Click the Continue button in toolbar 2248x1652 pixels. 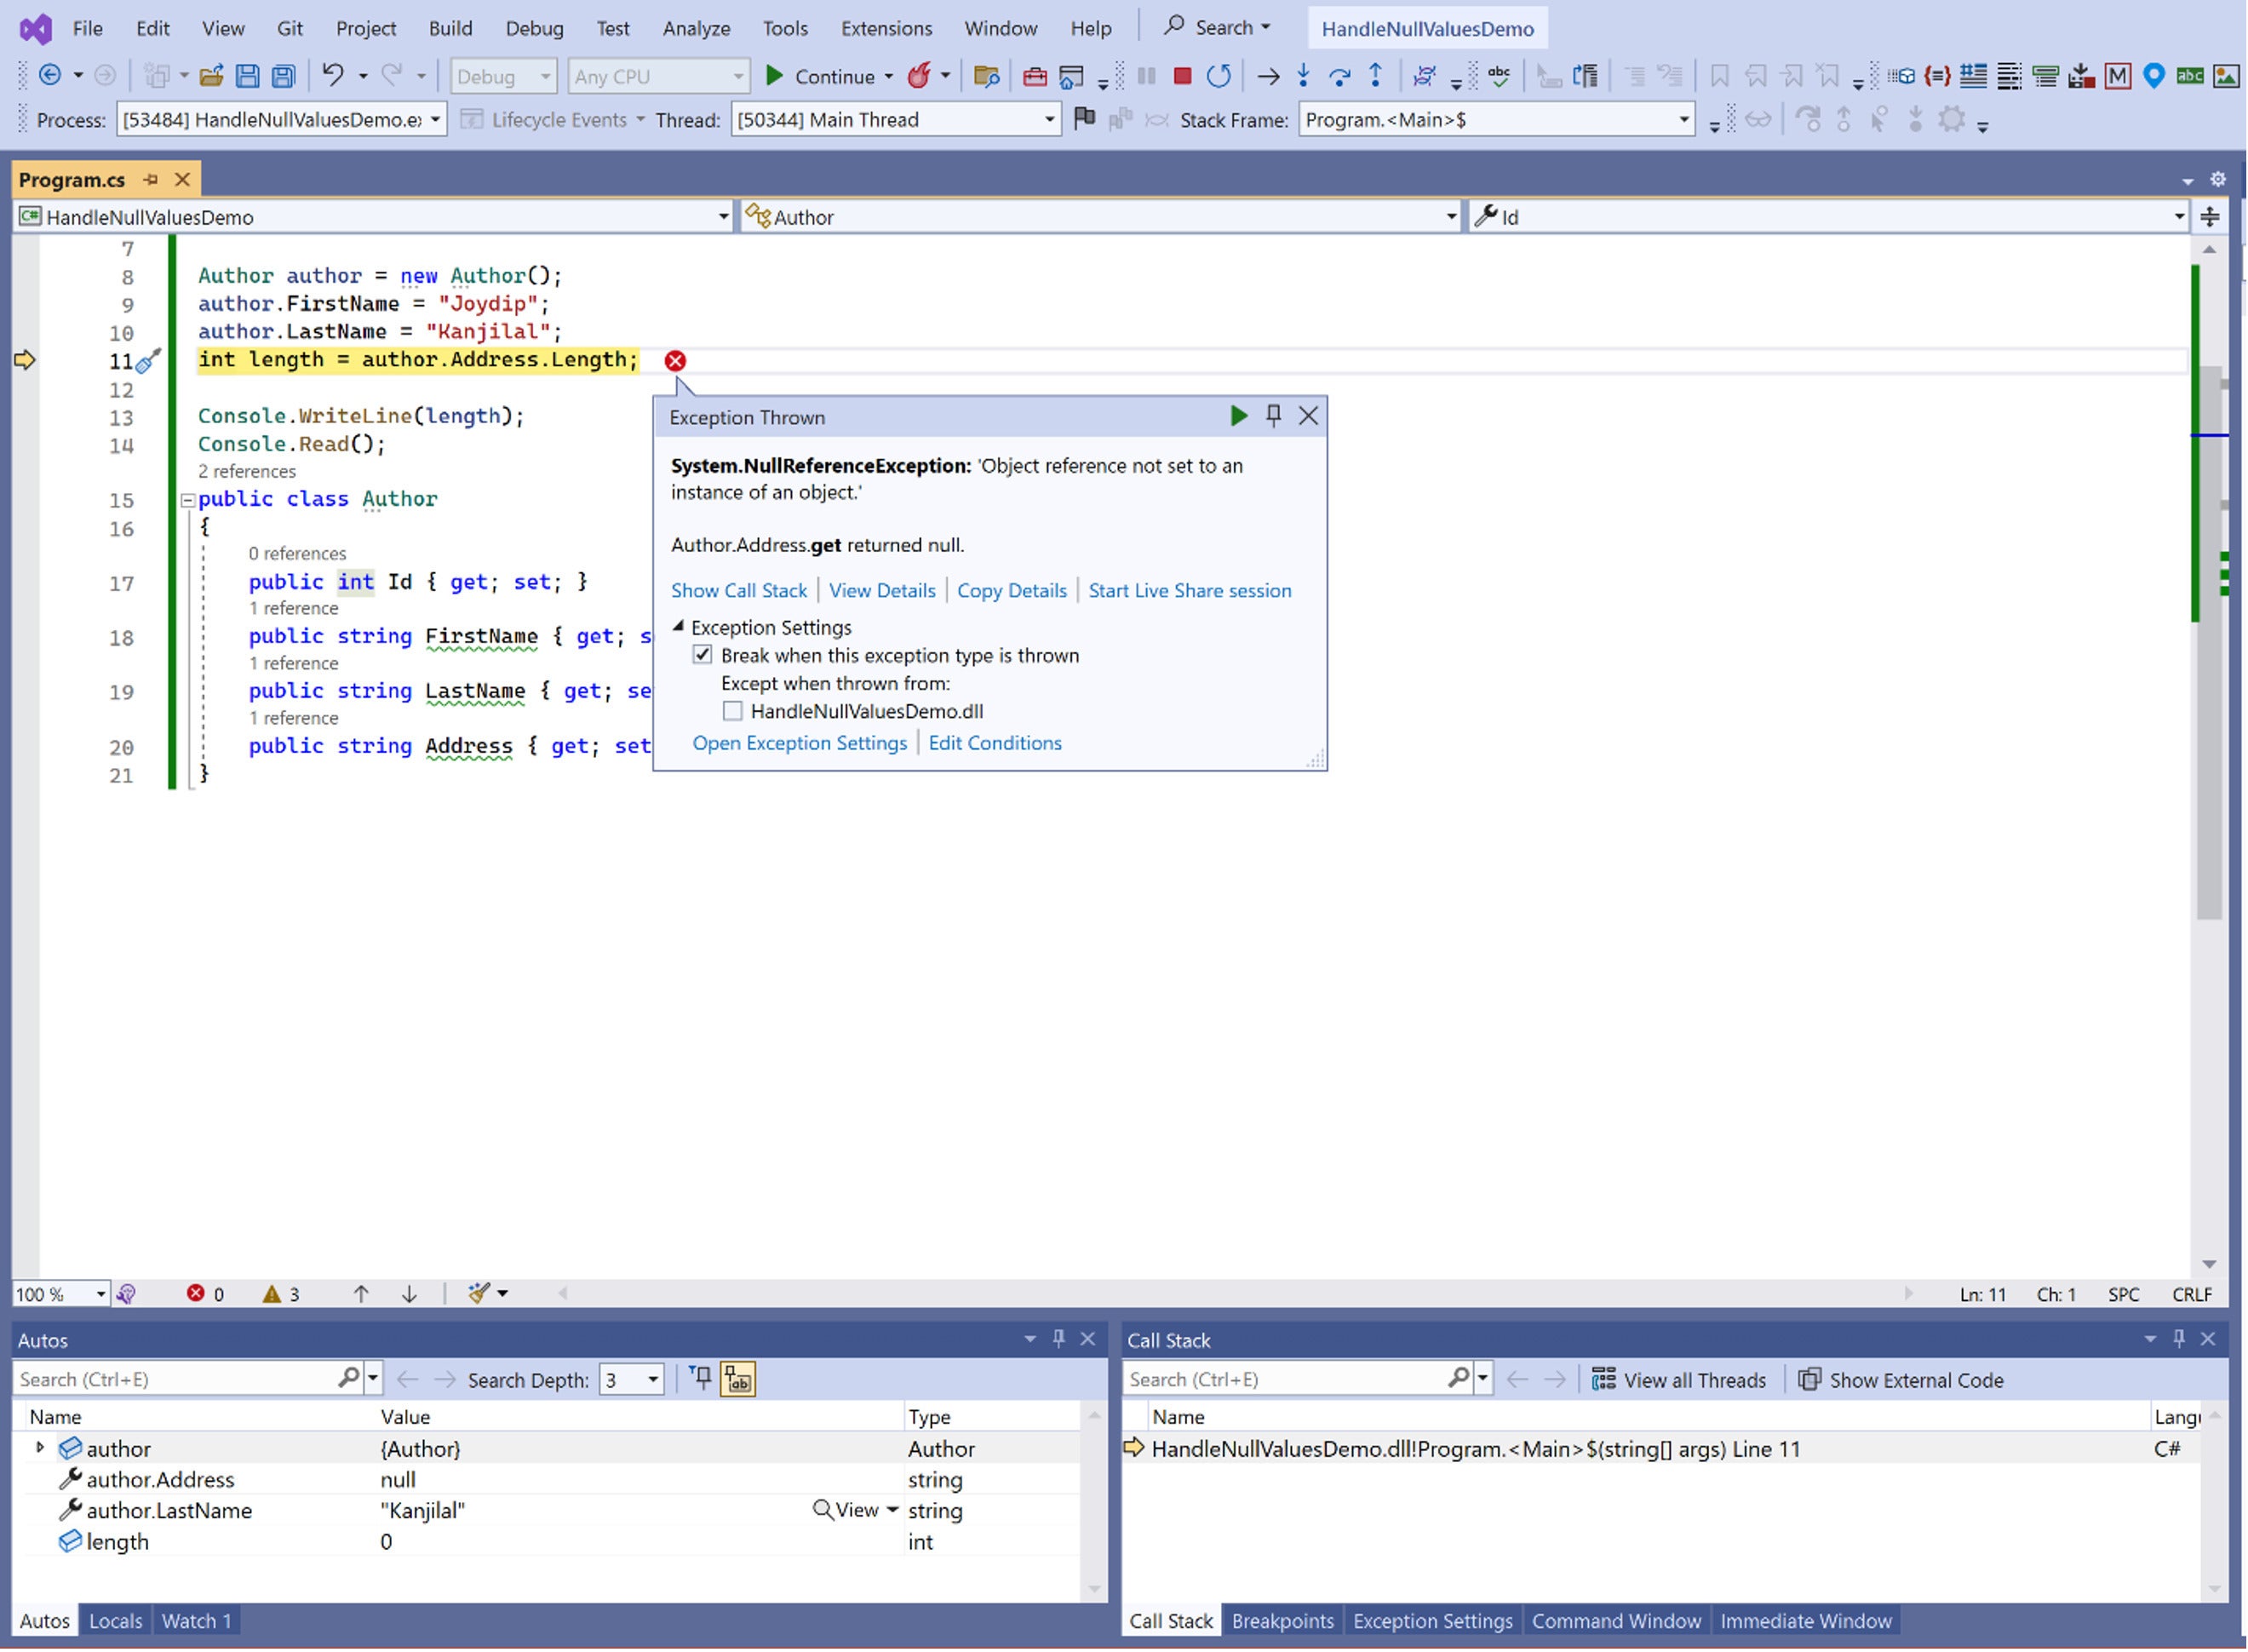coord(820,76)
